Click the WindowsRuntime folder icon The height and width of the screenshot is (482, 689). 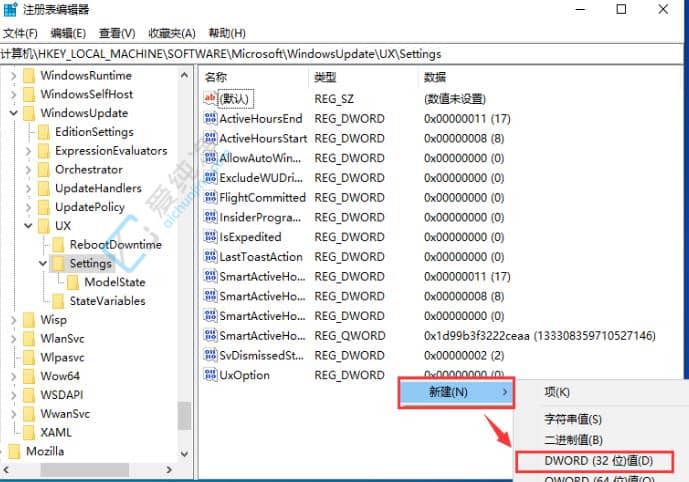(x=29, y=76)
